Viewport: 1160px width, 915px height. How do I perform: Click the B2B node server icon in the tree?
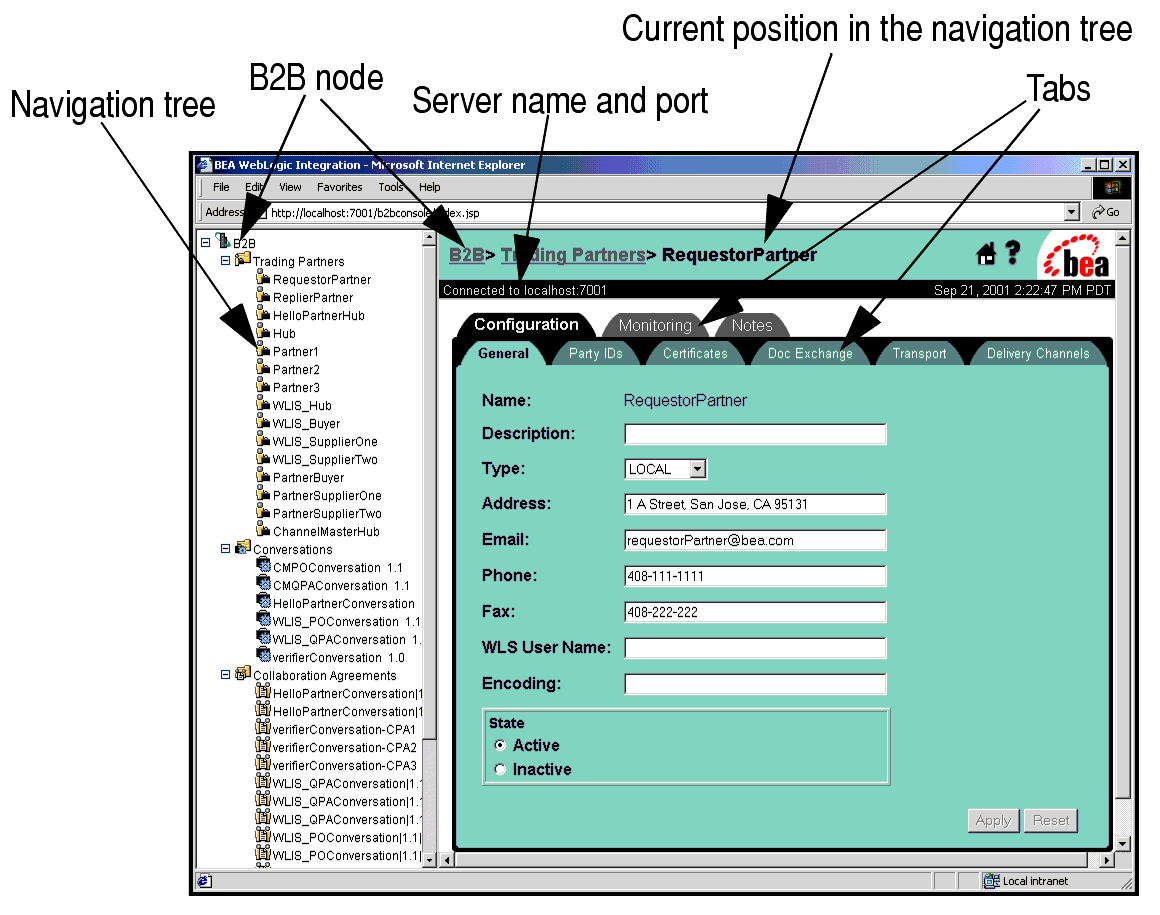(x=223, y=240)
